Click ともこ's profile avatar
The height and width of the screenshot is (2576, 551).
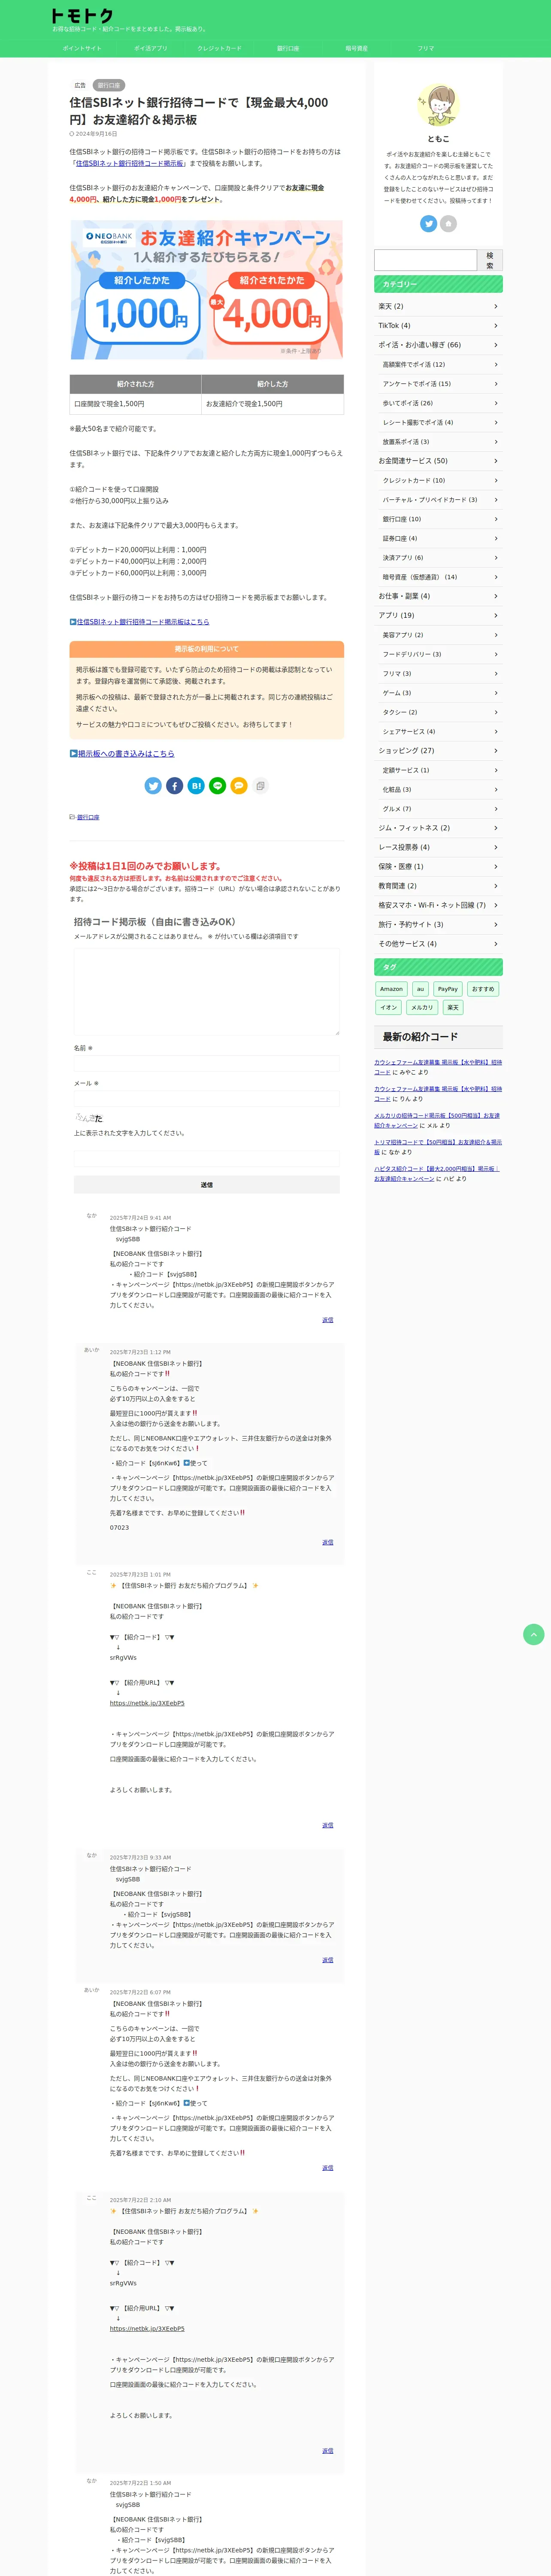click(438, 106)
